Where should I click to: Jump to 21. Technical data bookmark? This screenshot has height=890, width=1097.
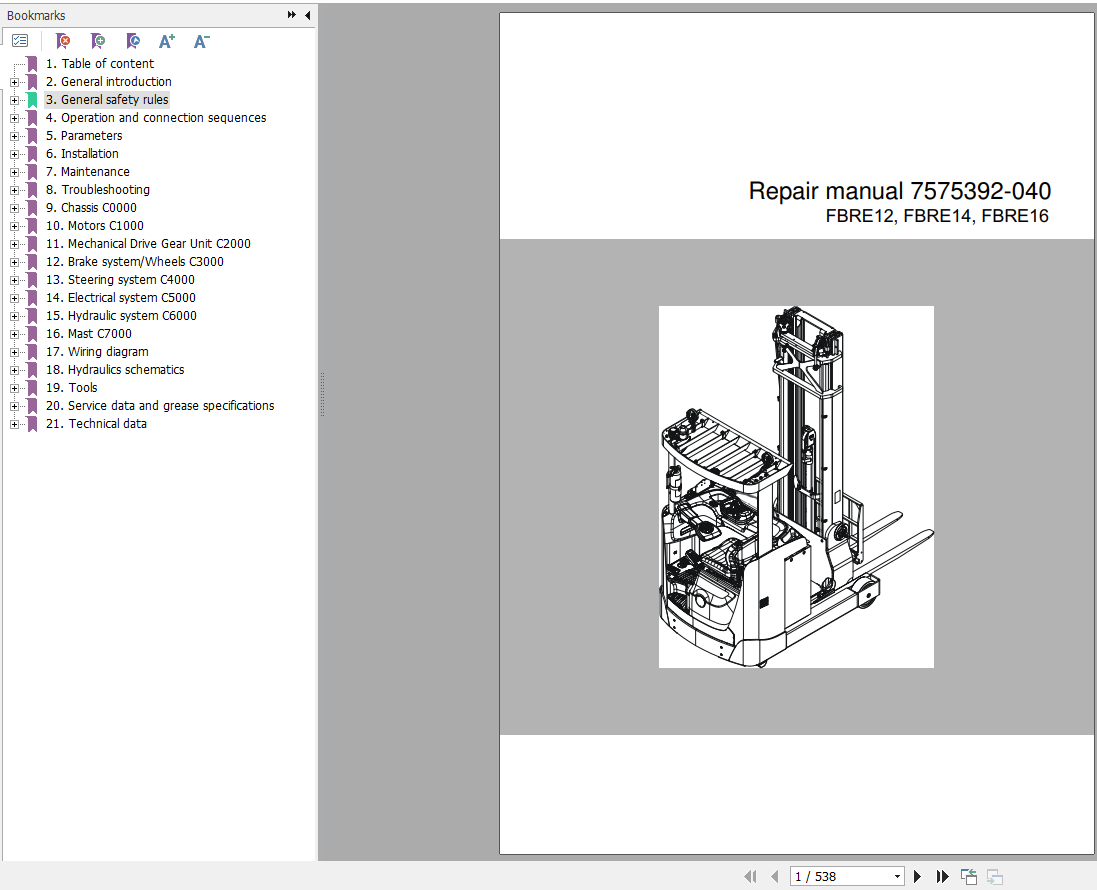pos(97,424)
